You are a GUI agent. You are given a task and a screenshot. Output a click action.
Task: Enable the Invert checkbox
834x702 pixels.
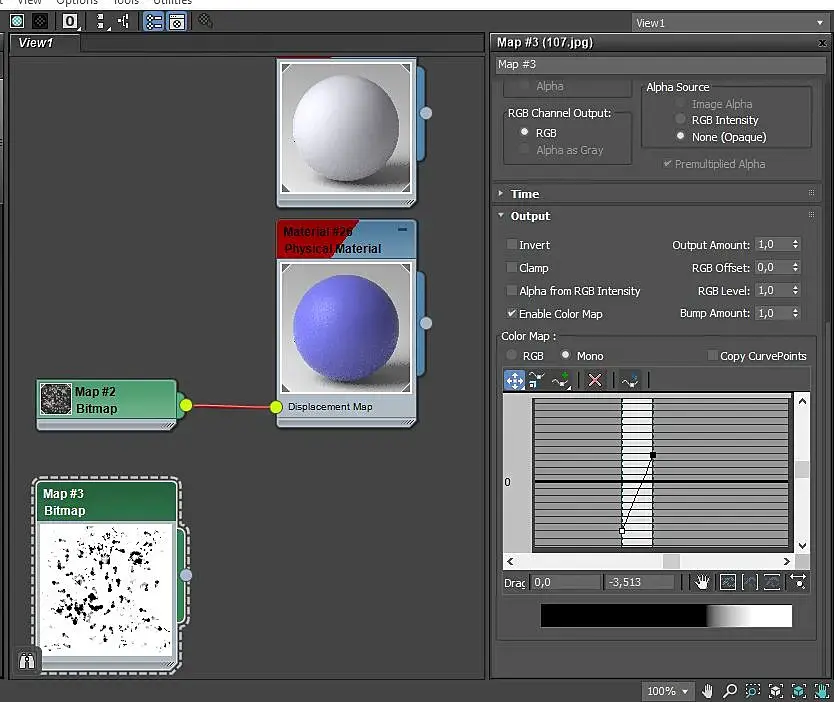coord(512,245)
